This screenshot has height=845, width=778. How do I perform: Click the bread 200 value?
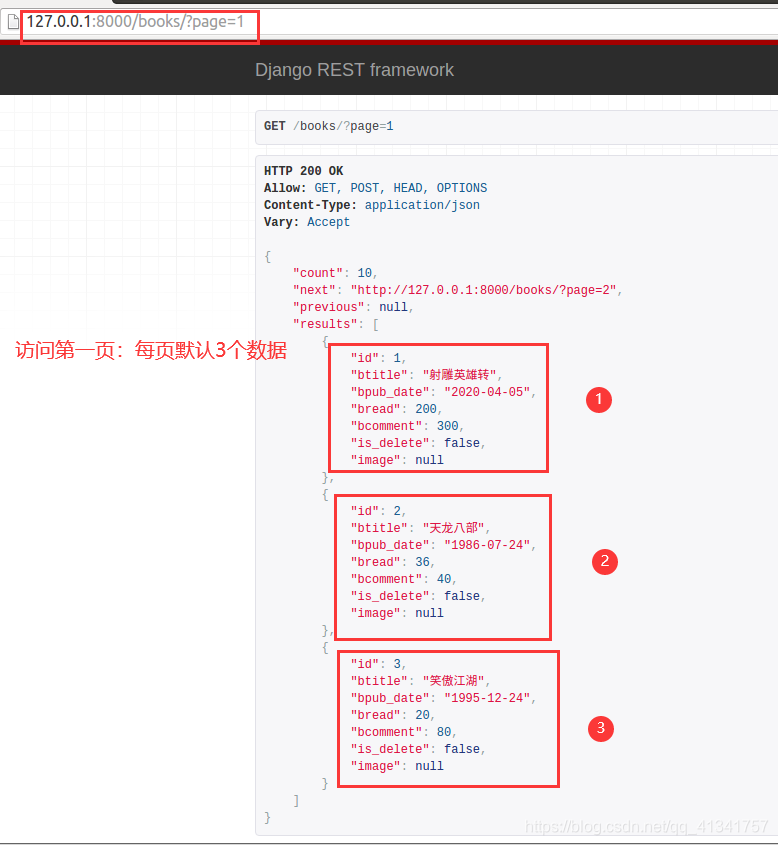point(426,409)
